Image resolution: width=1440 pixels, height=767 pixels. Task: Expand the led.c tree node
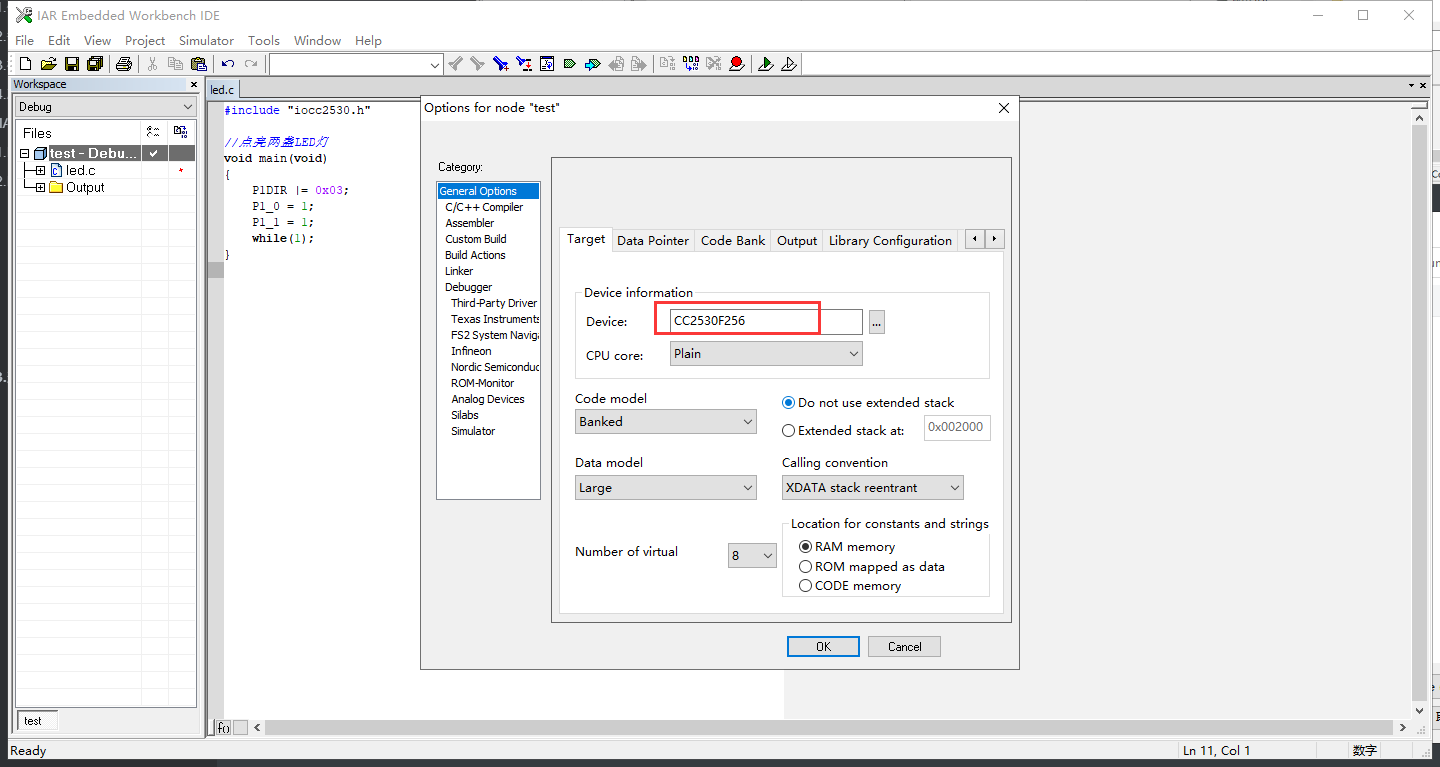40,171
